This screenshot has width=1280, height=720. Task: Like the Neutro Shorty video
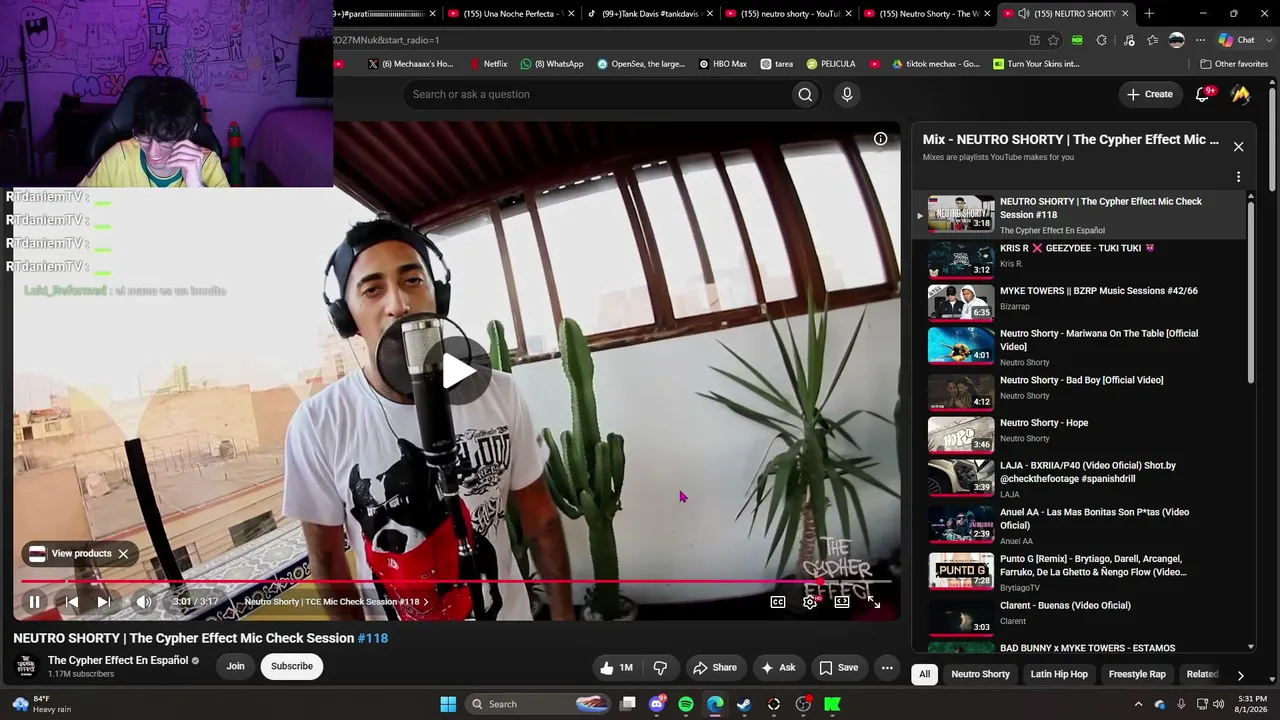(616, 668)
